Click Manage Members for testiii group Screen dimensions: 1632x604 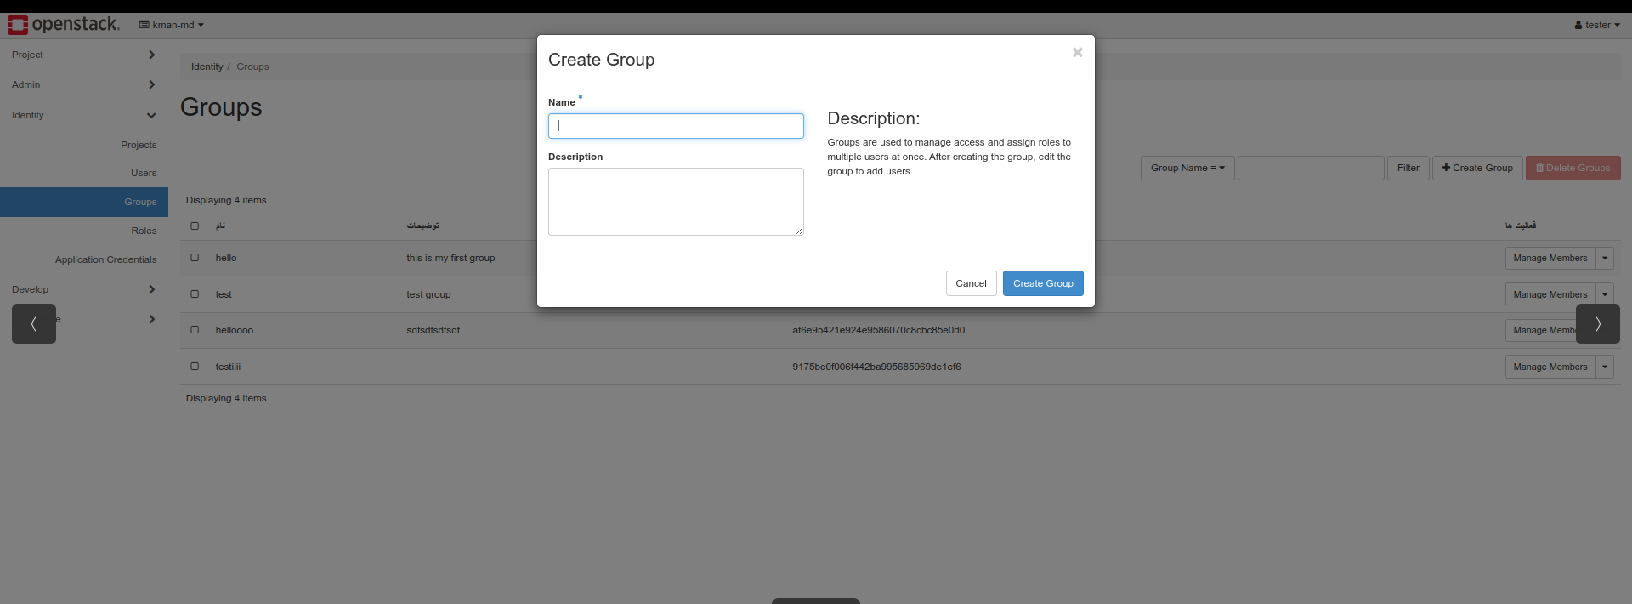coord(1550,367)
